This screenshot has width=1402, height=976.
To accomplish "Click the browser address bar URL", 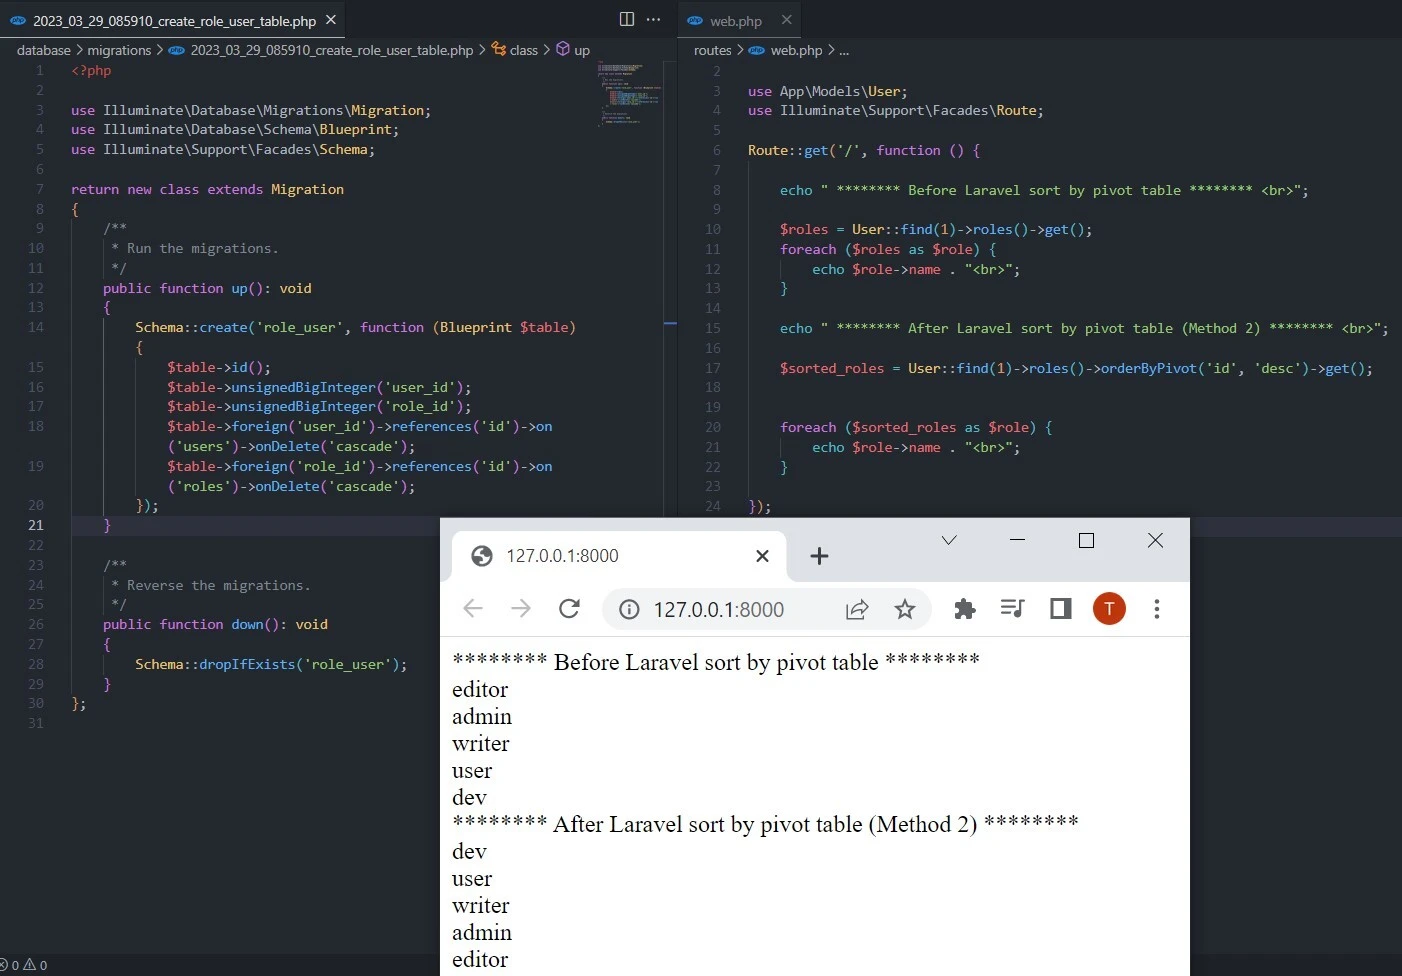I will (x=718, y=609).
